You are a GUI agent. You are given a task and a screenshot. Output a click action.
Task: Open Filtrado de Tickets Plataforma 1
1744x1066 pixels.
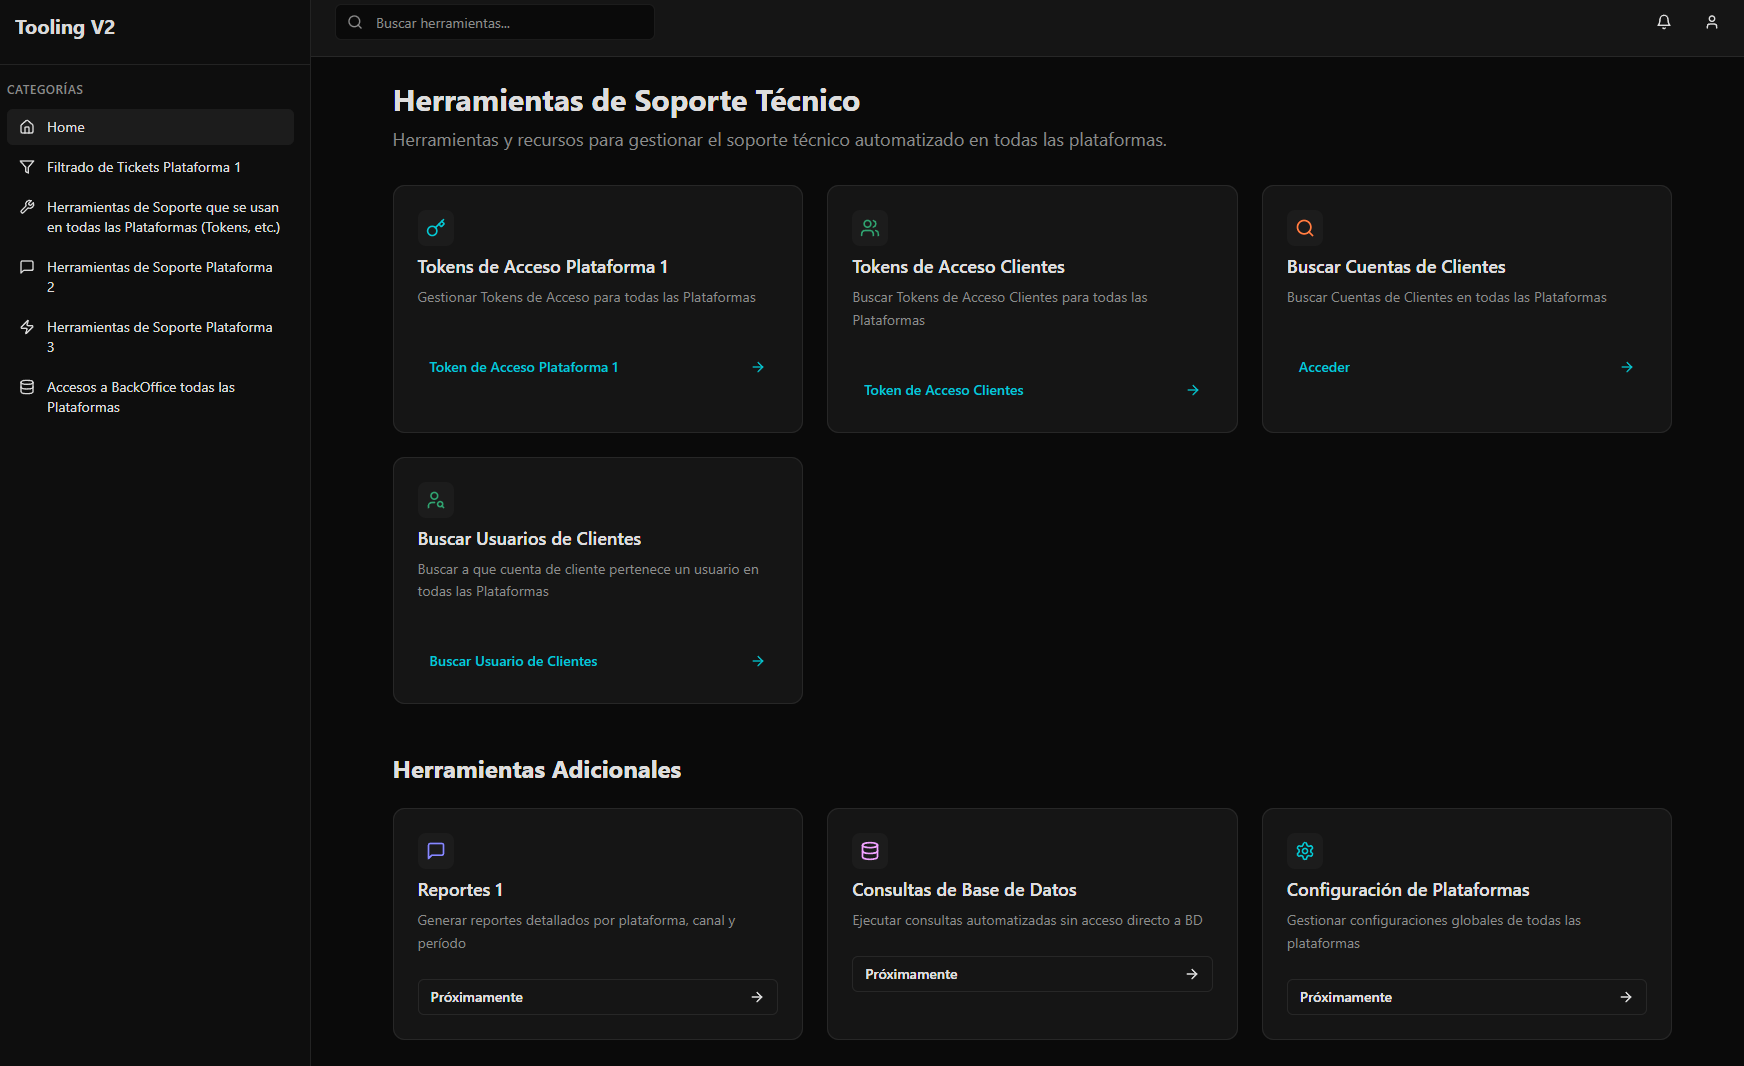[x=143, y=167]
